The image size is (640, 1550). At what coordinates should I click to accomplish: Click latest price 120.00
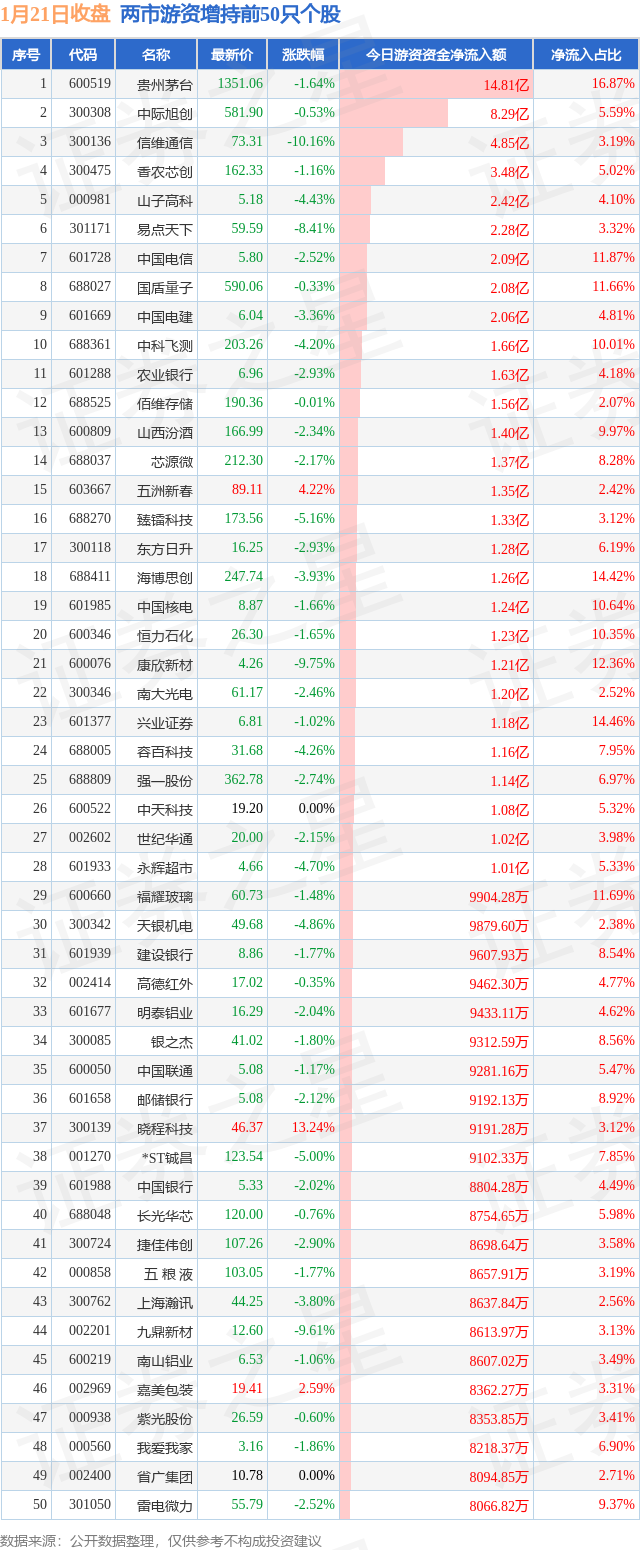tap(245, 1215)
